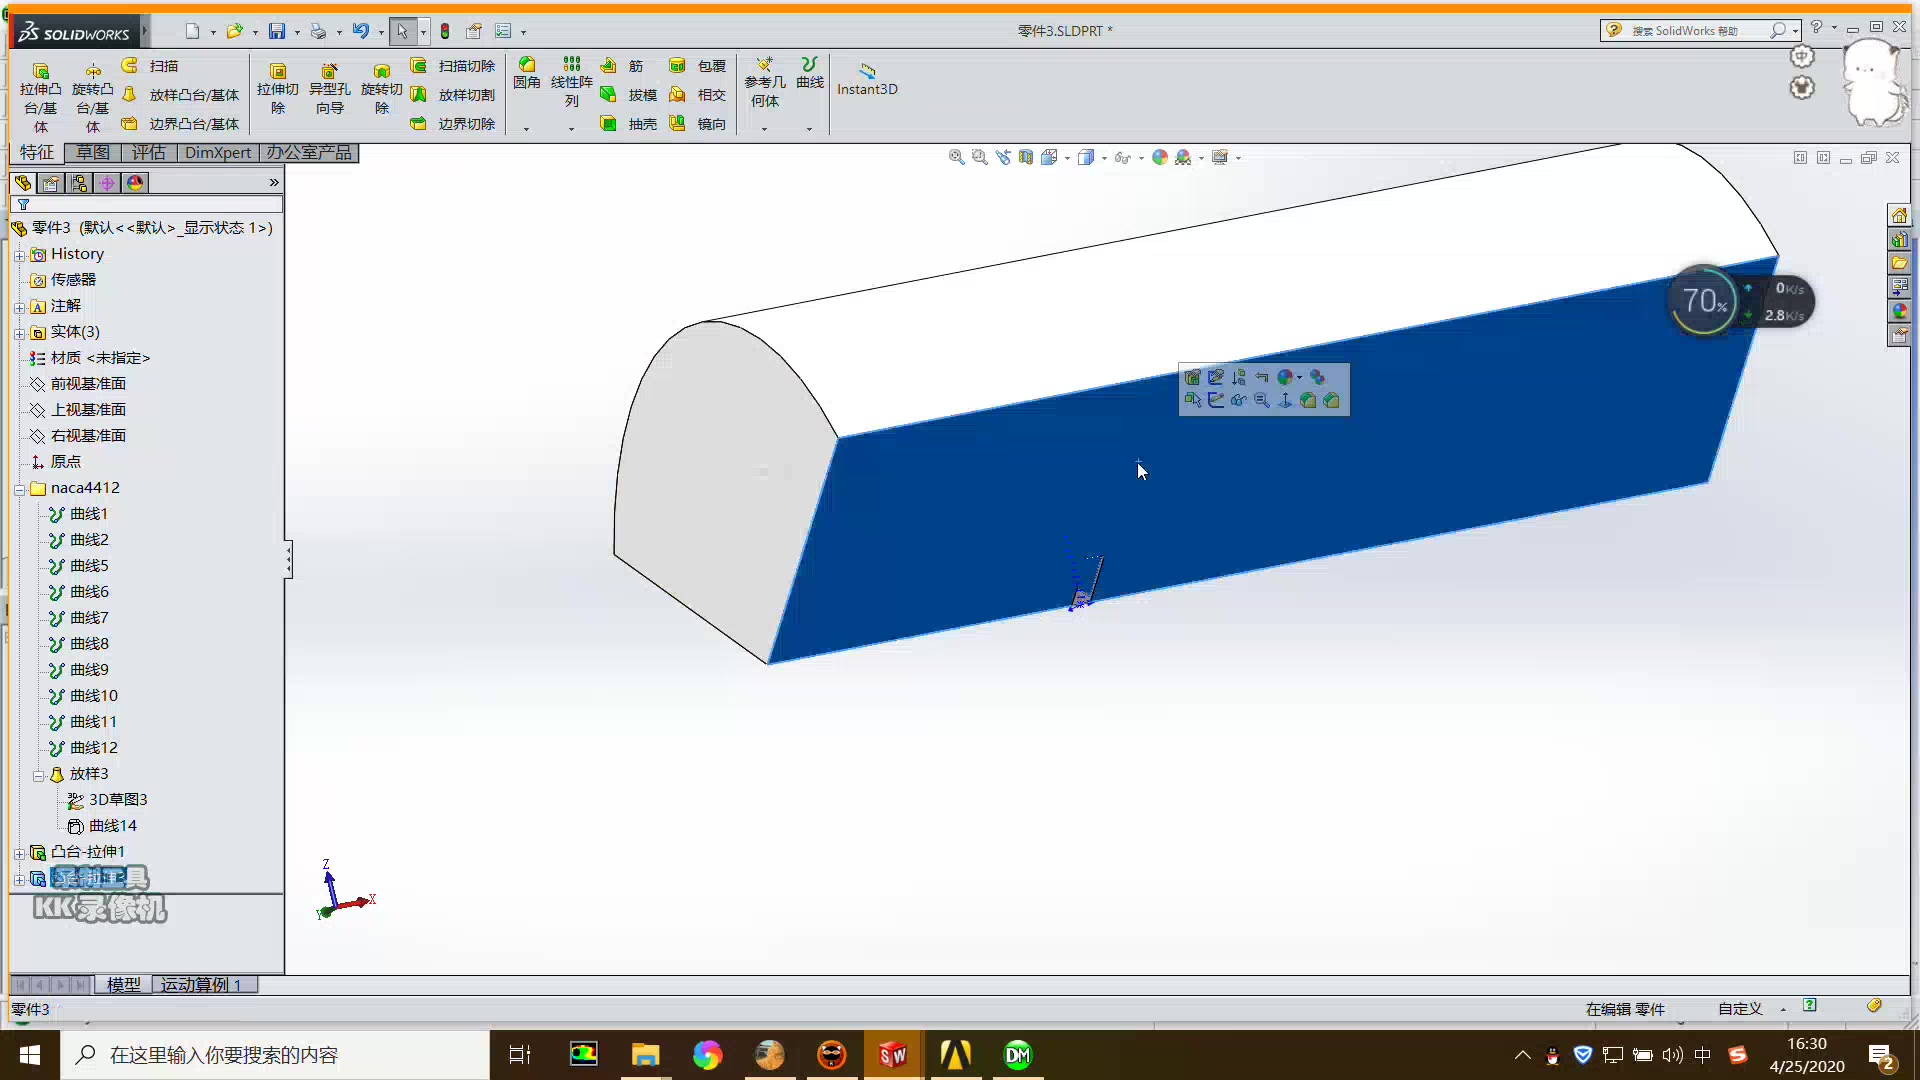
Task: Toggle the section view
Action: [1027, 157]
